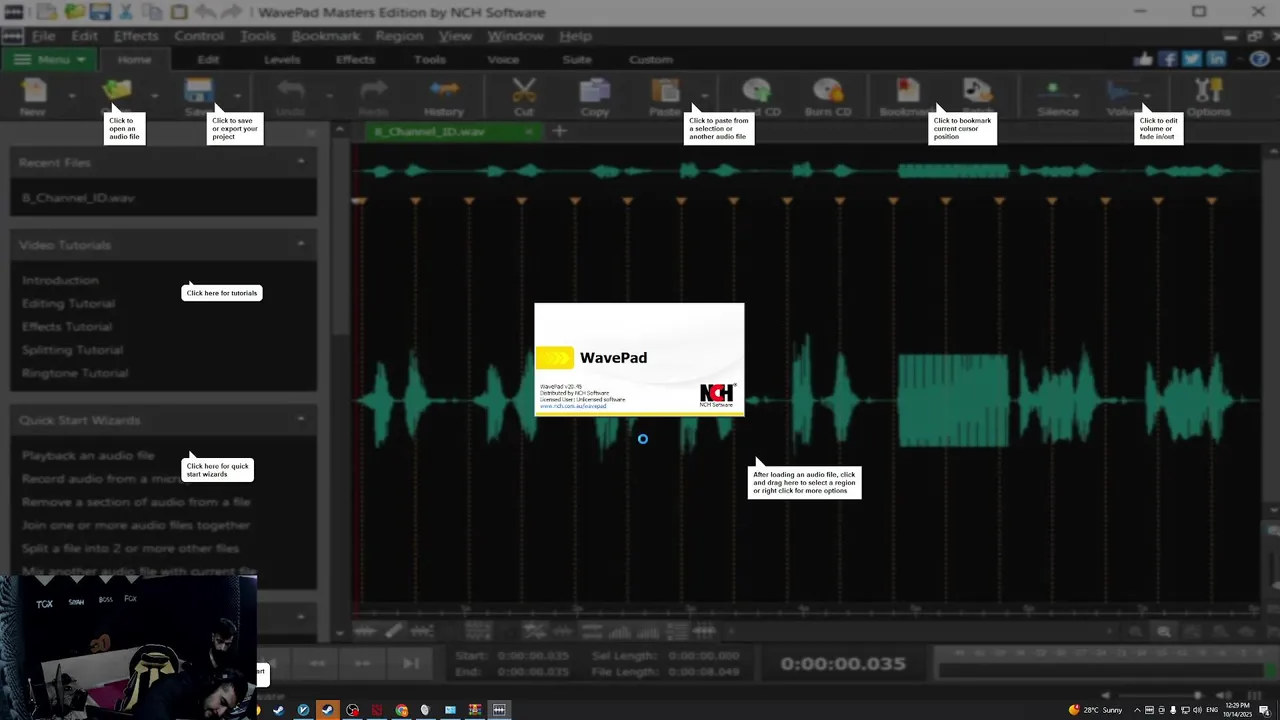
Task: Click the Steam icon in the taskbar
Action: coord(327,710)
